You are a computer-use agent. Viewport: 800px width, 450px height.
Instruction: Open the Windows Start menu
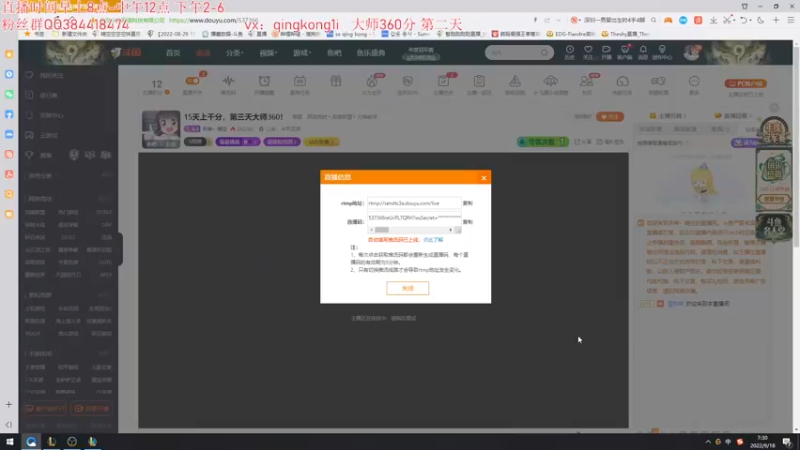[x=9, y=442]
